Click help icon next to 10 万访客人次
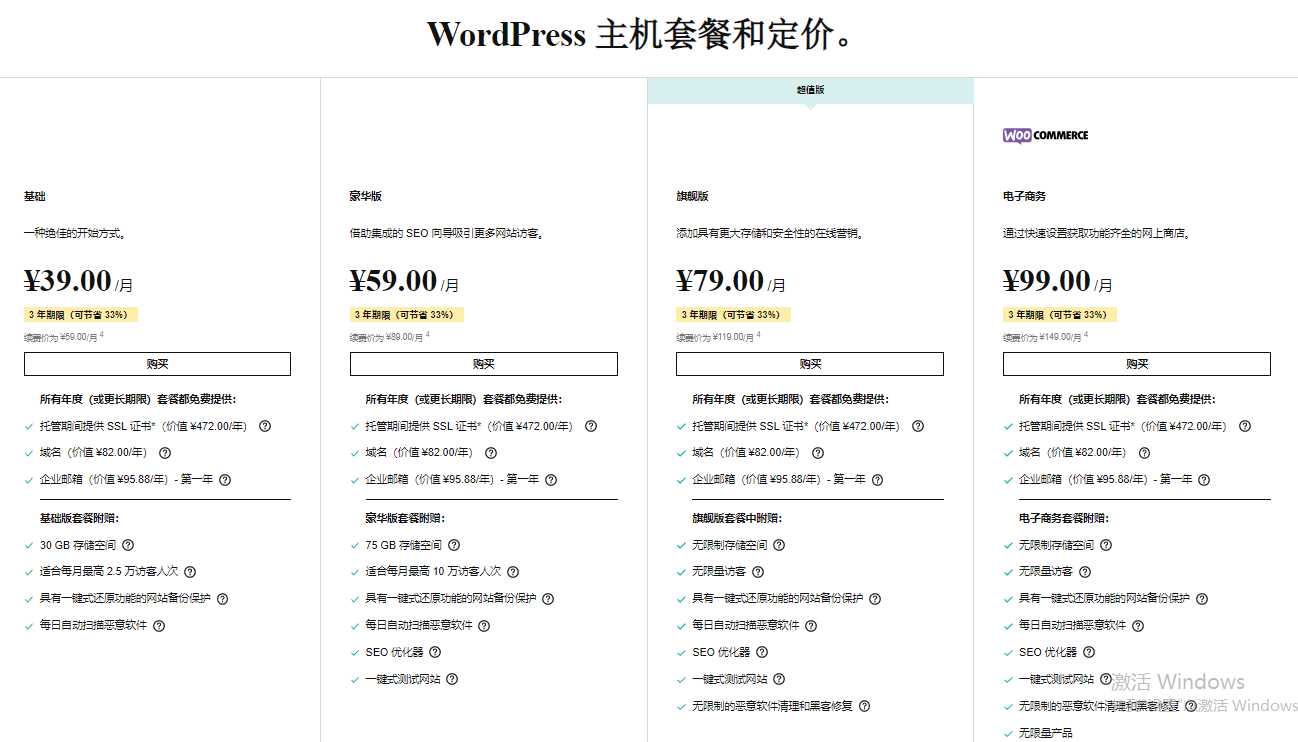The width and height of the screenshot is (1298, 742). [x=513, y=572]
